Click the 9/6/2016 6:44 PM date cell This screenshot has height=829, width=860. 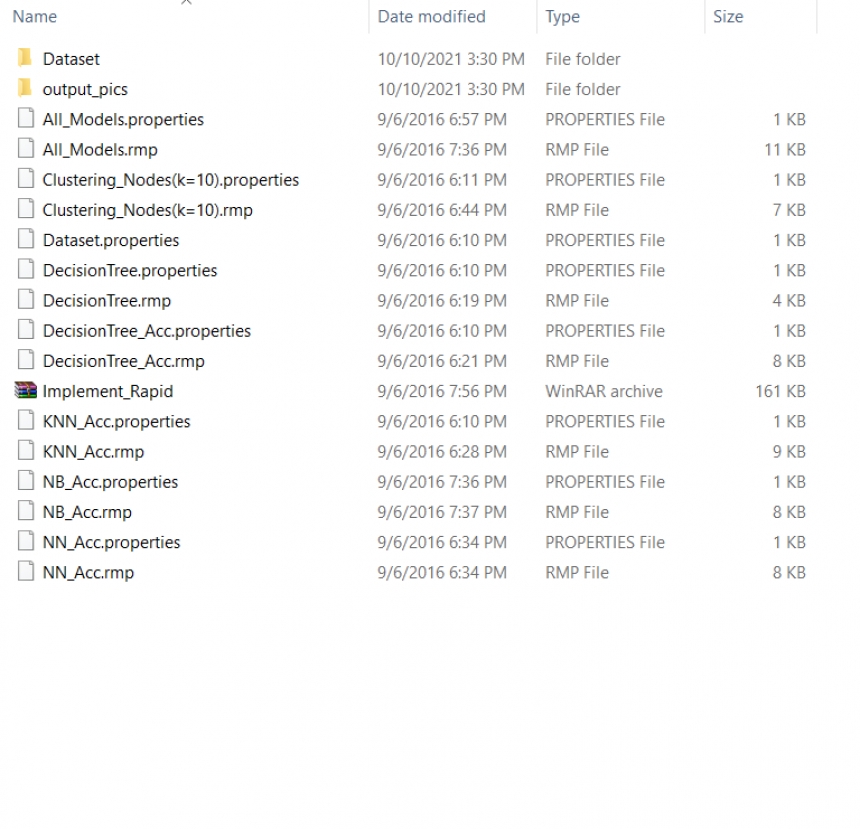click(442, 210)
